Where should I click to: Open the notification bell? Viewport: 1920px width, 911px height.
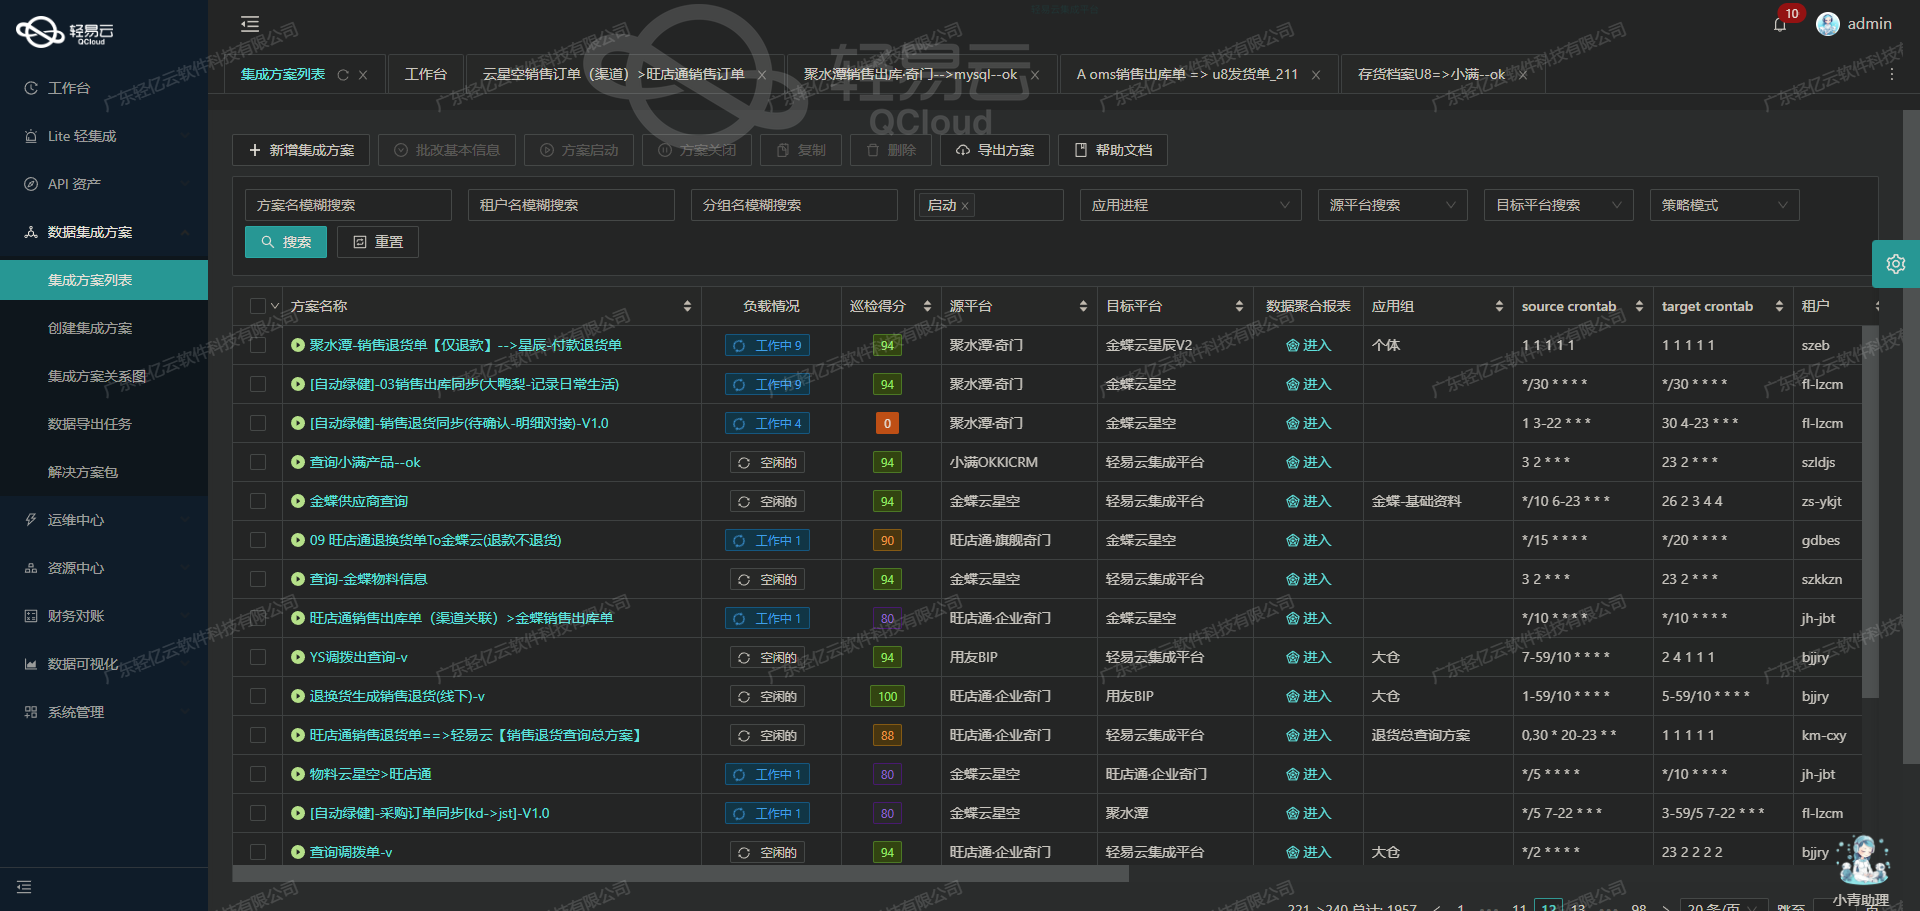click(x=1780, y=25)
